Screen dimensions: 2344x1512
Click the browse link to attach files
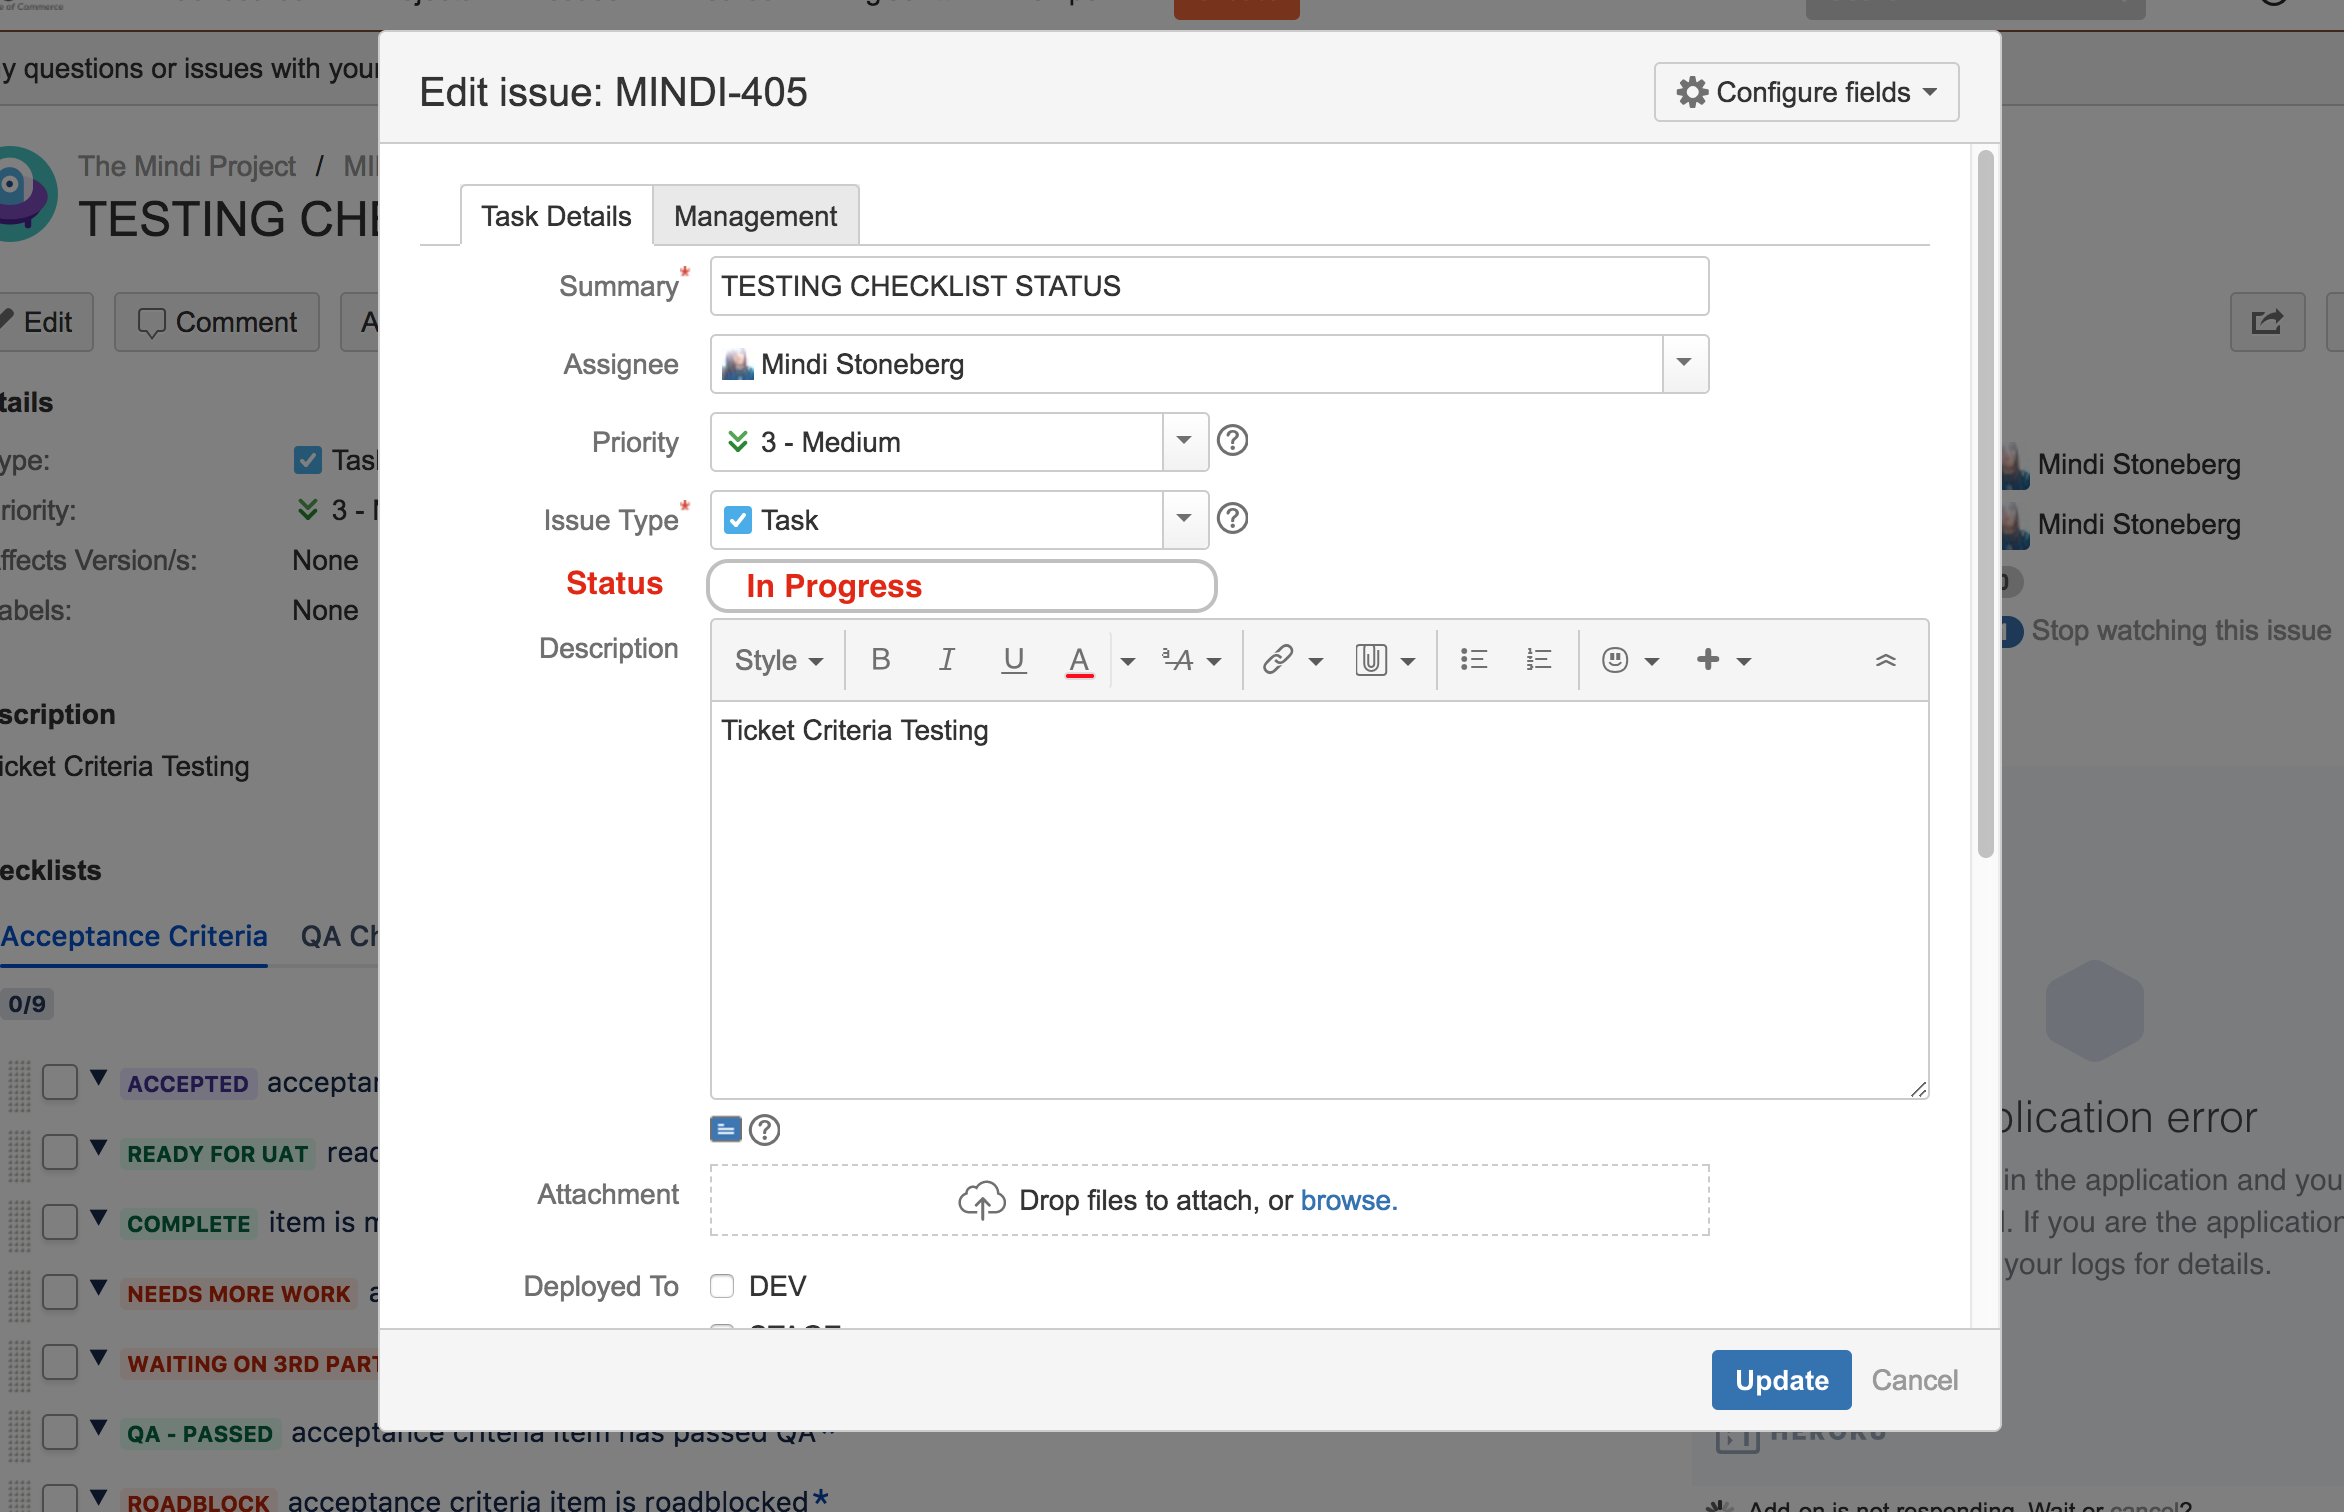click(x=1347, y=1200)
